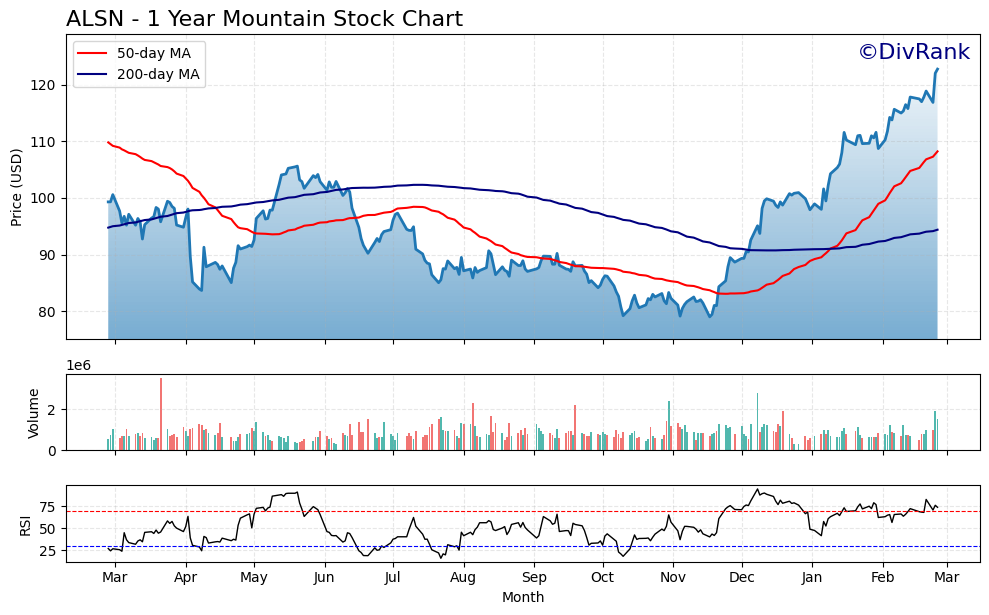Select the navy 200-day MA legend icon
989x615 pixels.
(91, 72)
